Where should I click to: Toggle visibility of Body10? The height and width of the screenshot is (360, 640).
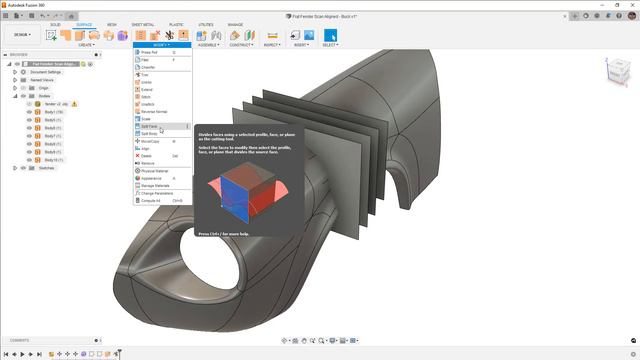(x=29, y=160)
